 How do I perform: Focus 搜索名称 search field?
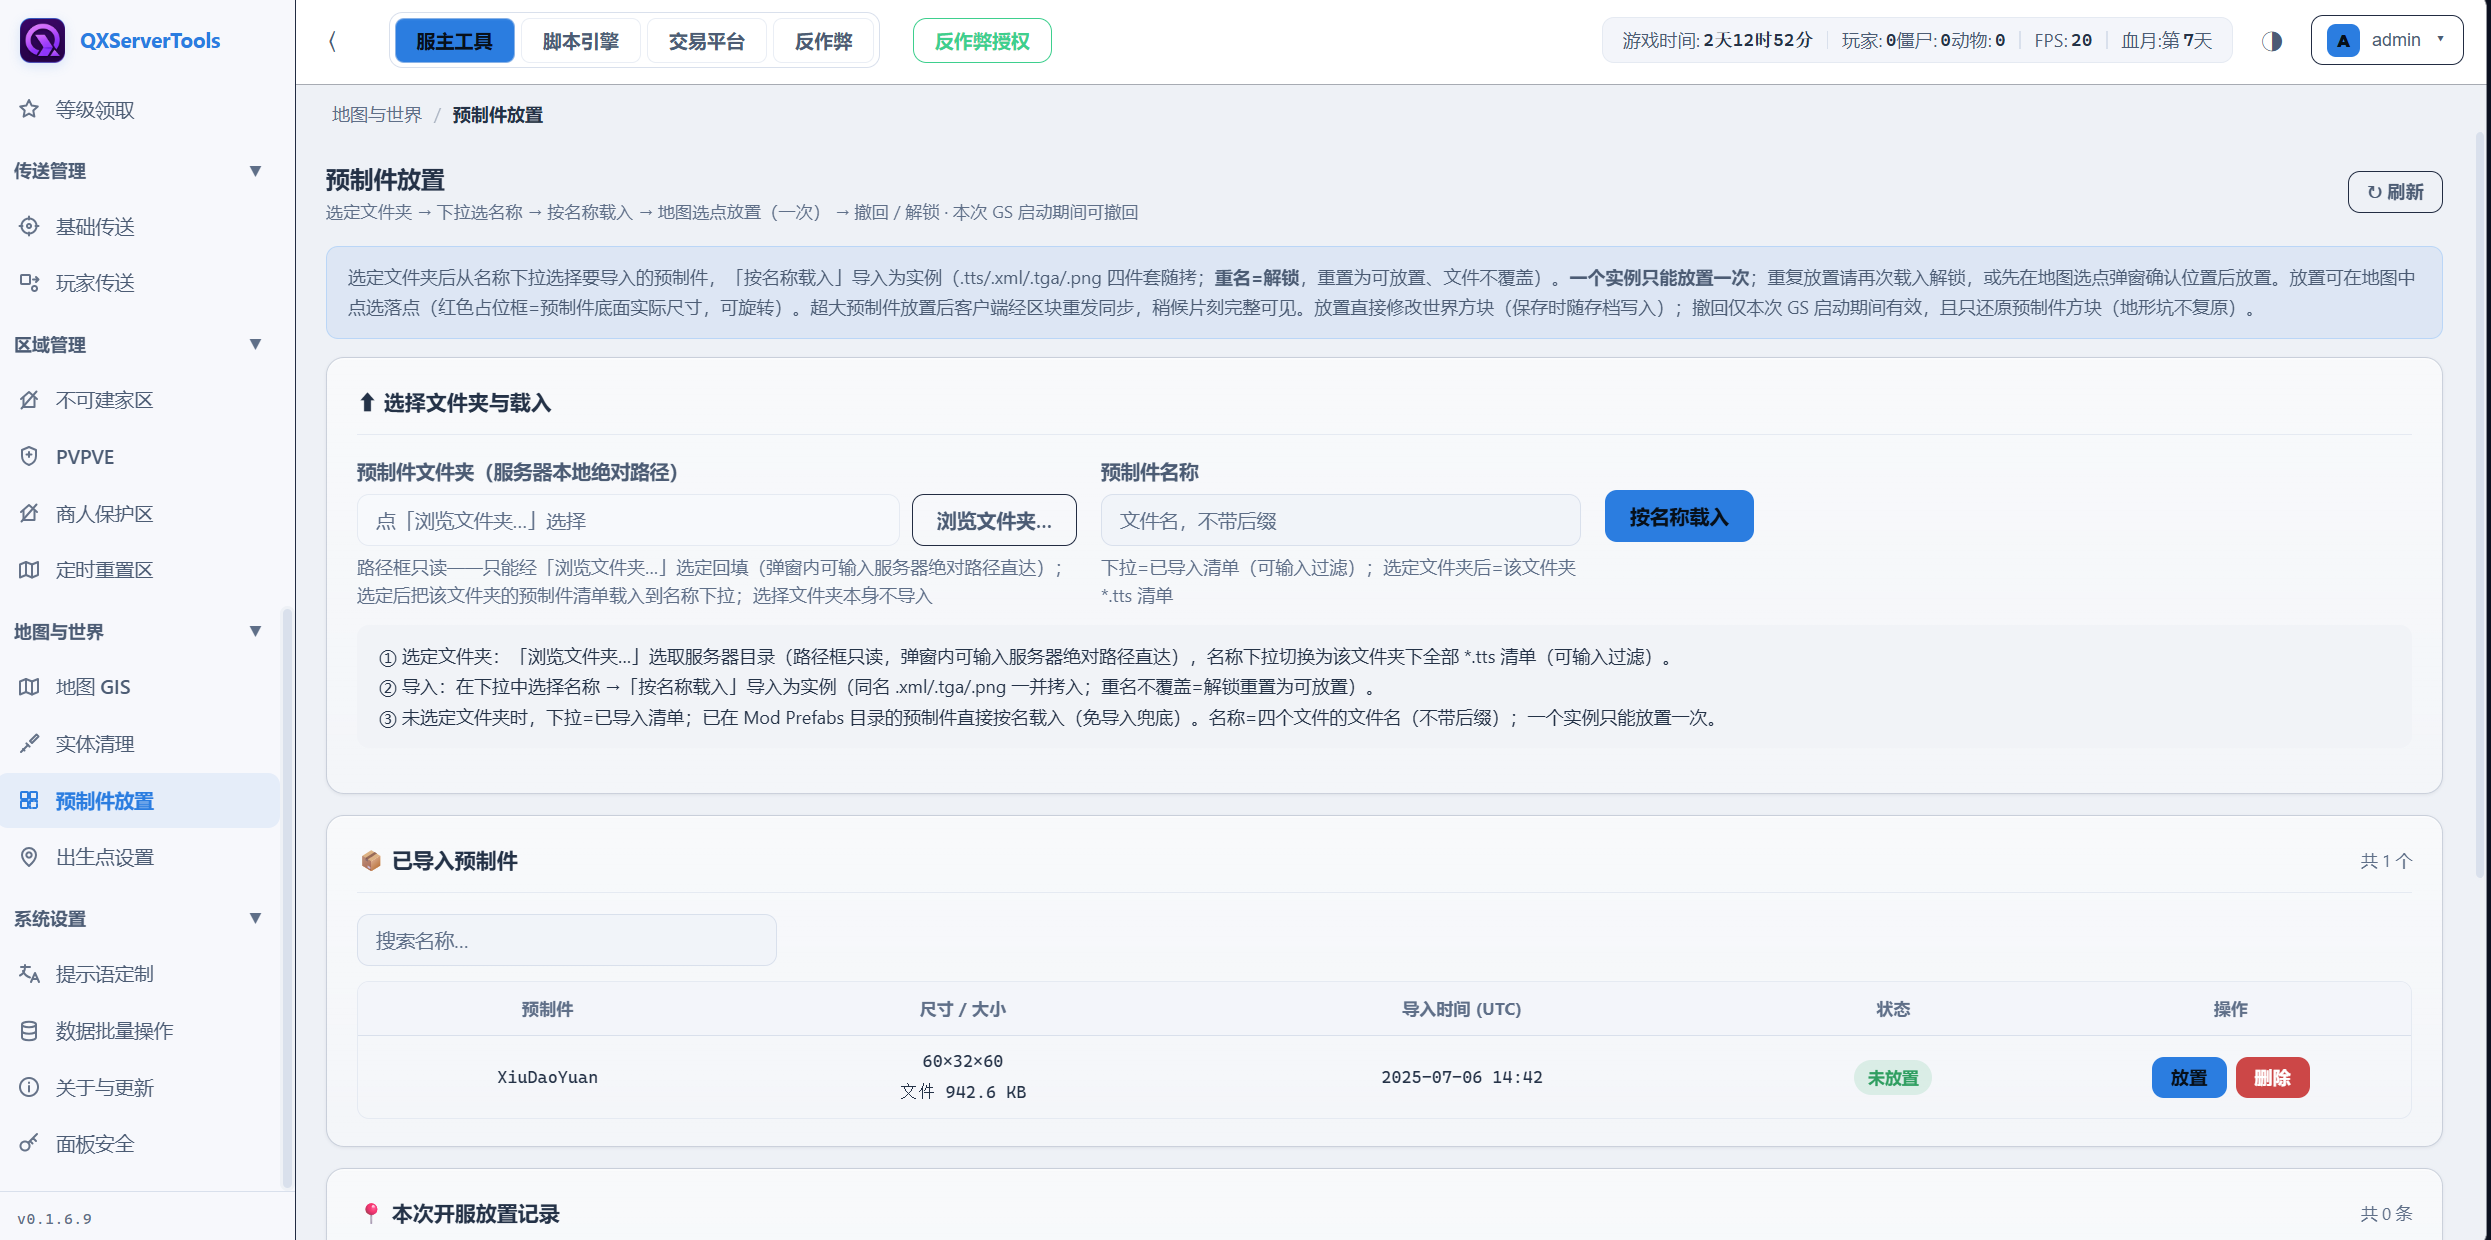[x=567, y=941]
